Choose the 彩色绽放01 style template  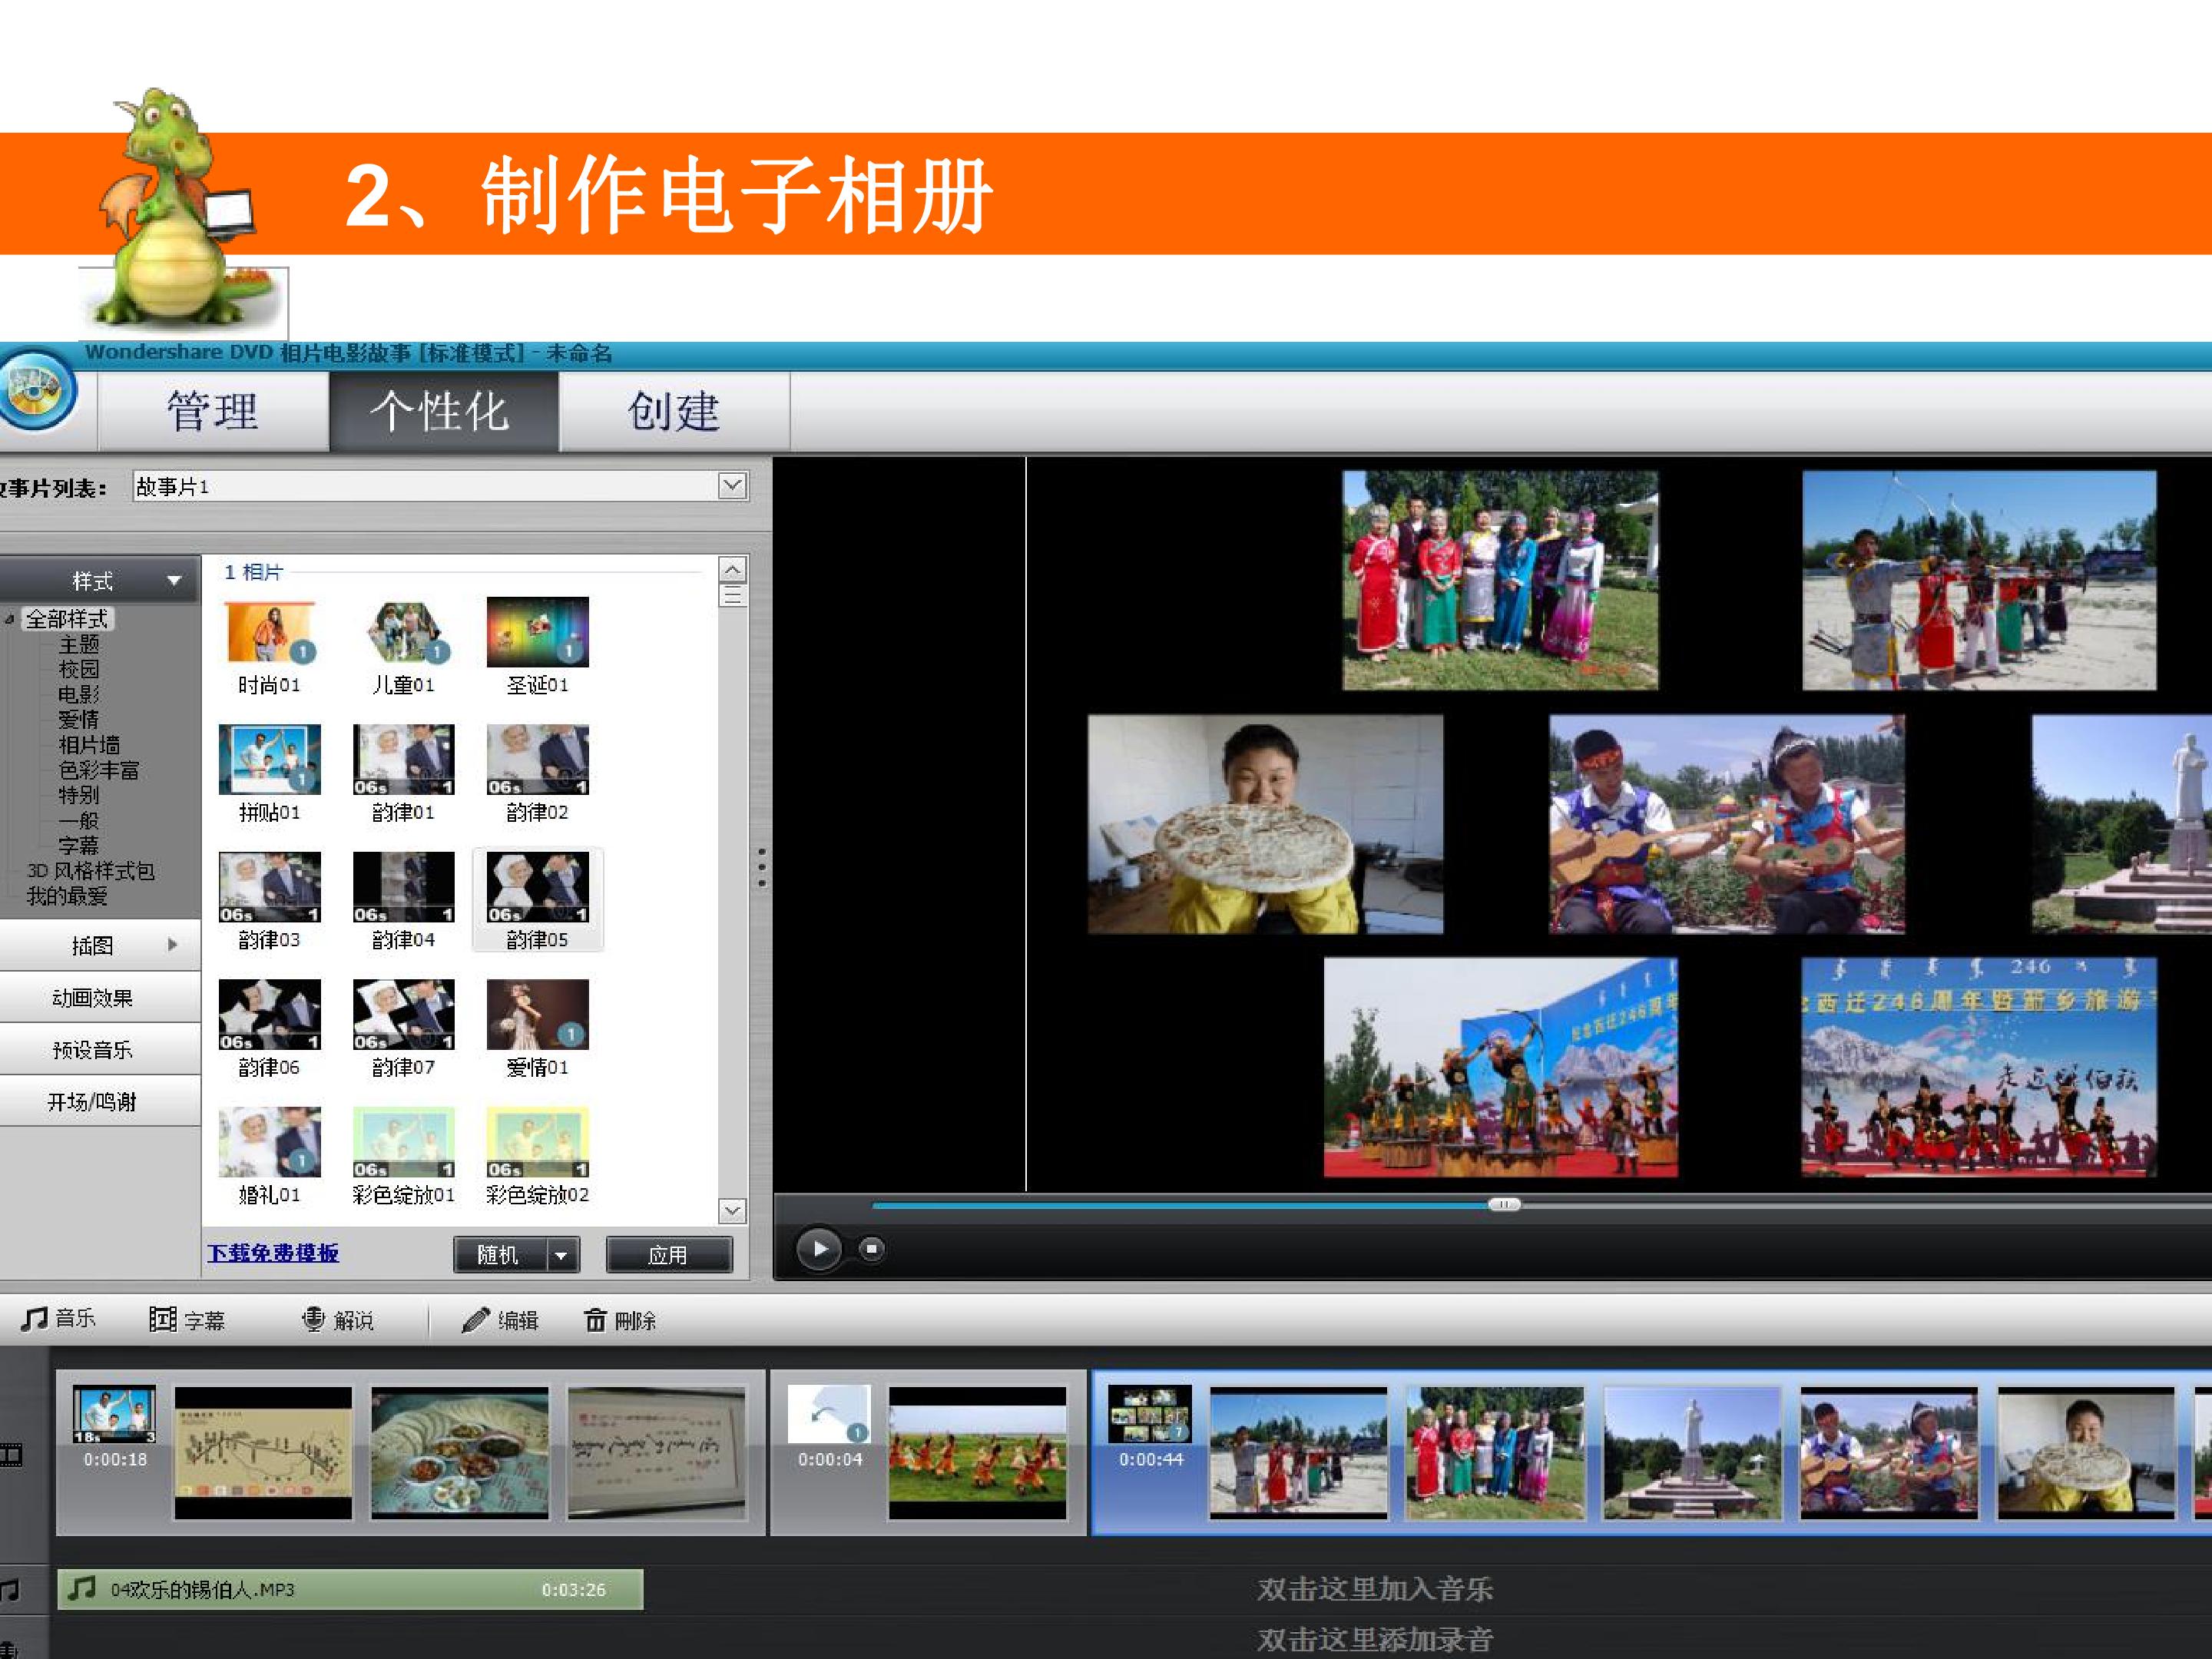(404, 1155)
